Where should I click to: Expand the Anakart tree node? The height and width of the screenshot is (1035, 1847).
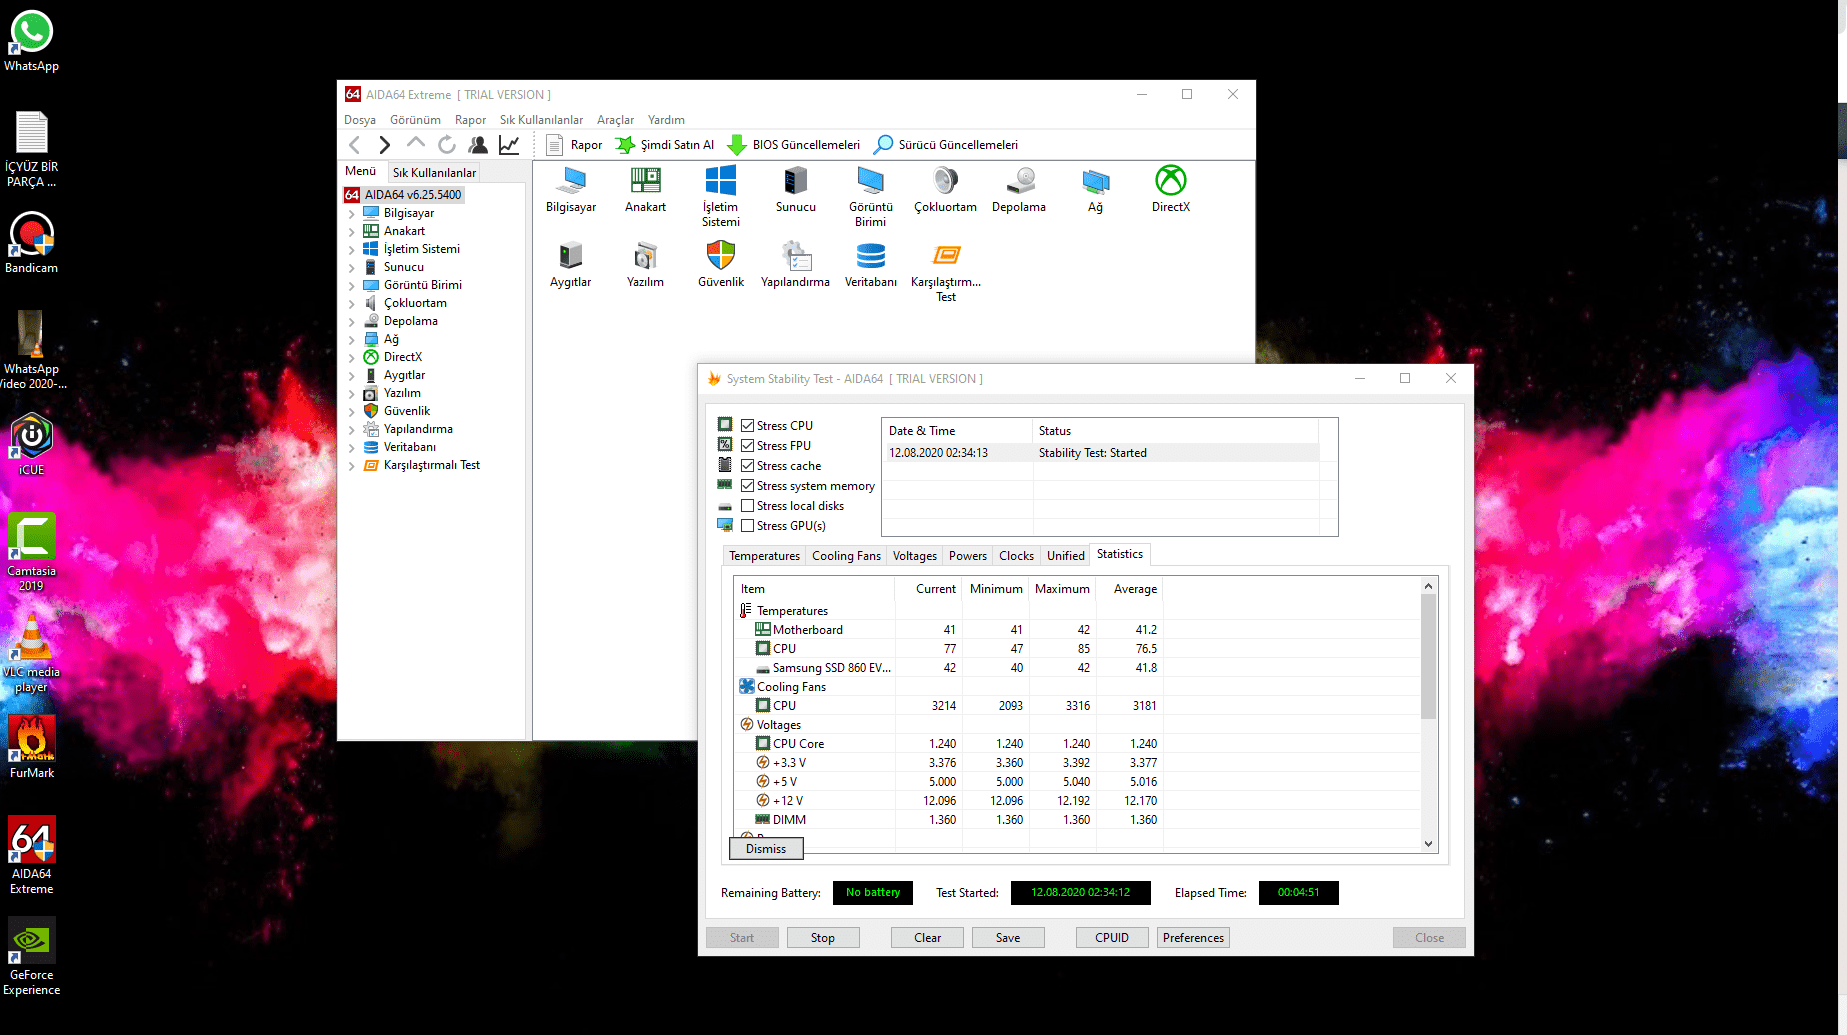[351, 232]
